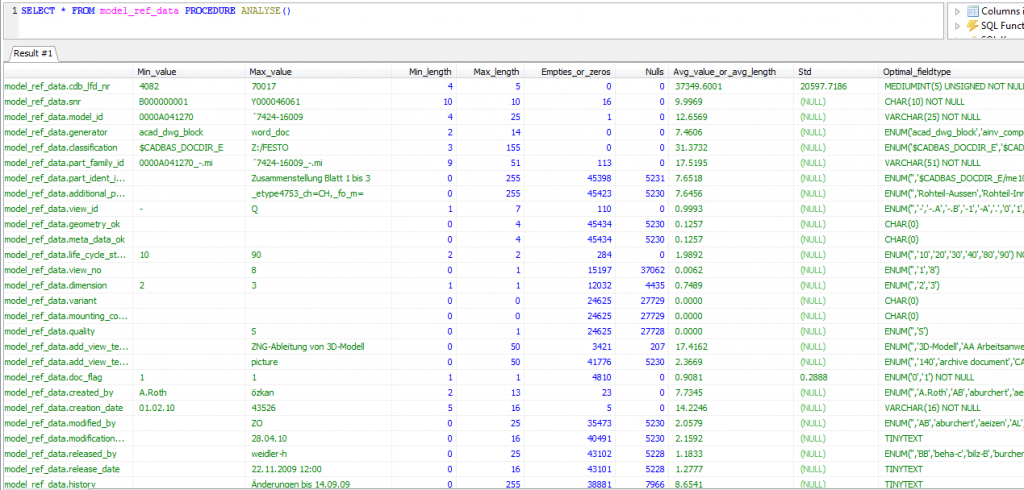Switch to the Result #1 tab
This screenshot has width=1024, height=490.
[33, 52]
